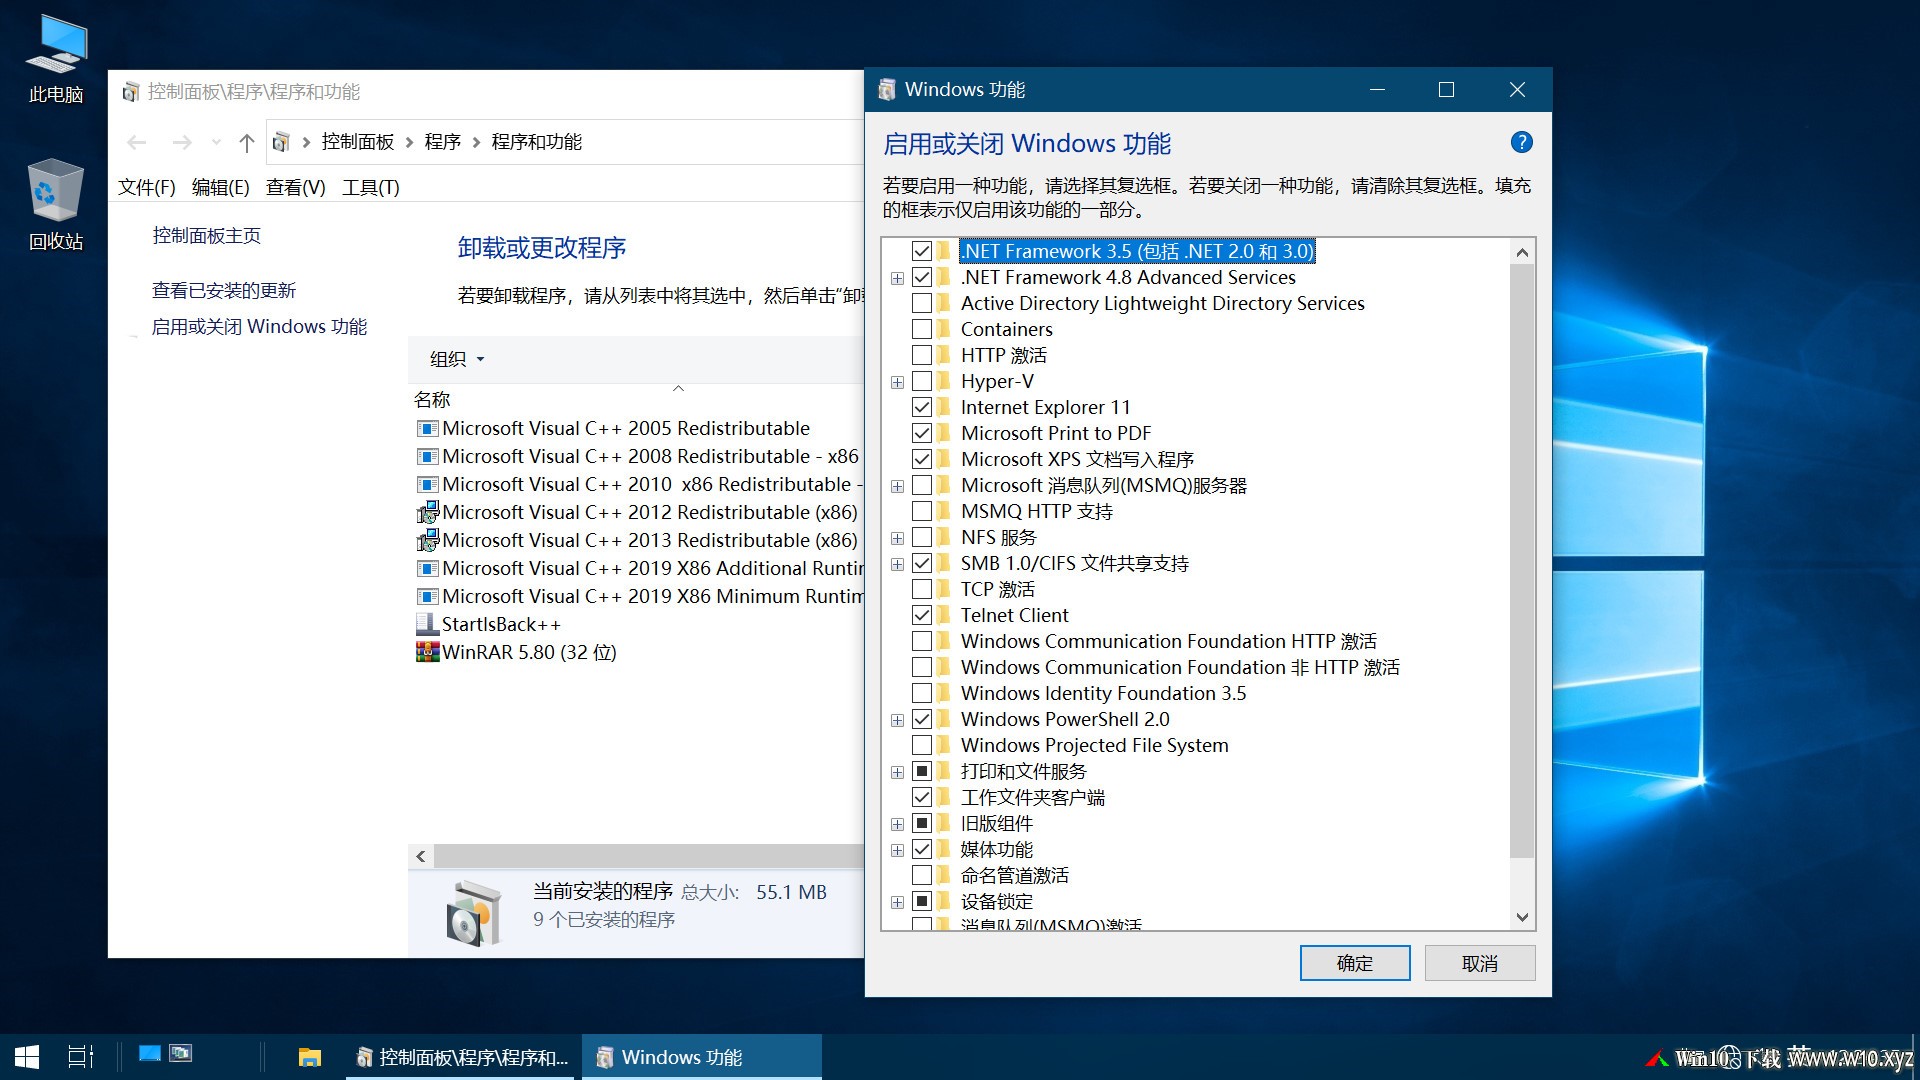Expand the 旧版组件 node
Screen dimensions: 1920x1080
pyautogui.click(x=897, y=824)
